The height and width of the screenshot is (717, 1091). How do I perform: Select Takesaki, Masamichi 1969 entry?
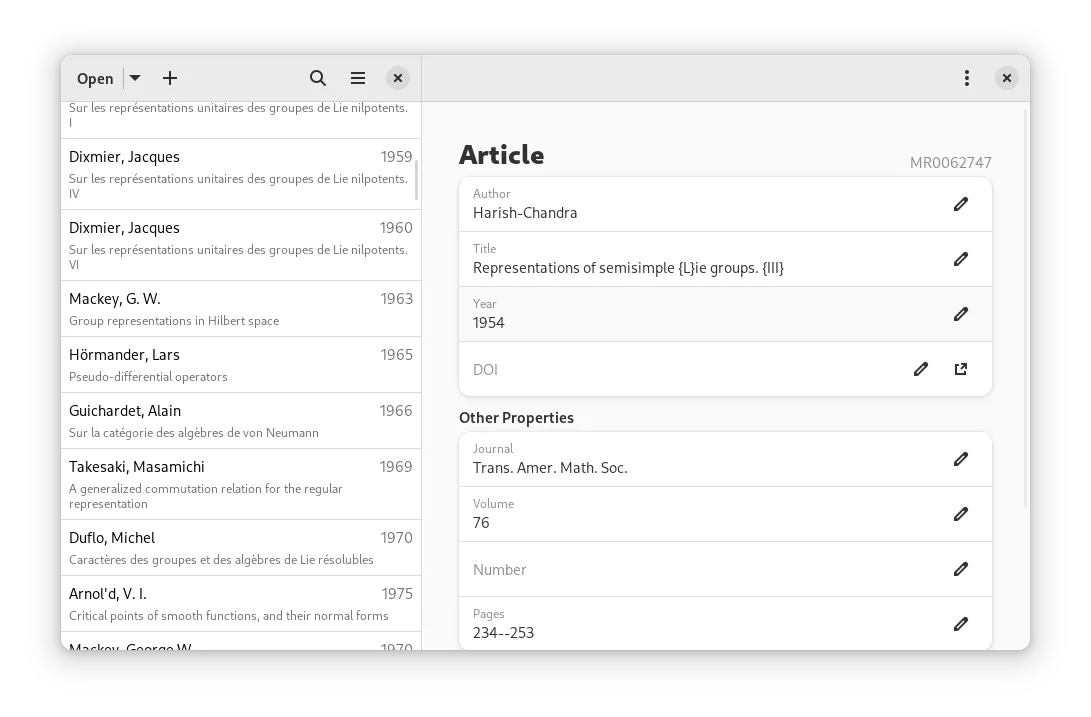240,484
